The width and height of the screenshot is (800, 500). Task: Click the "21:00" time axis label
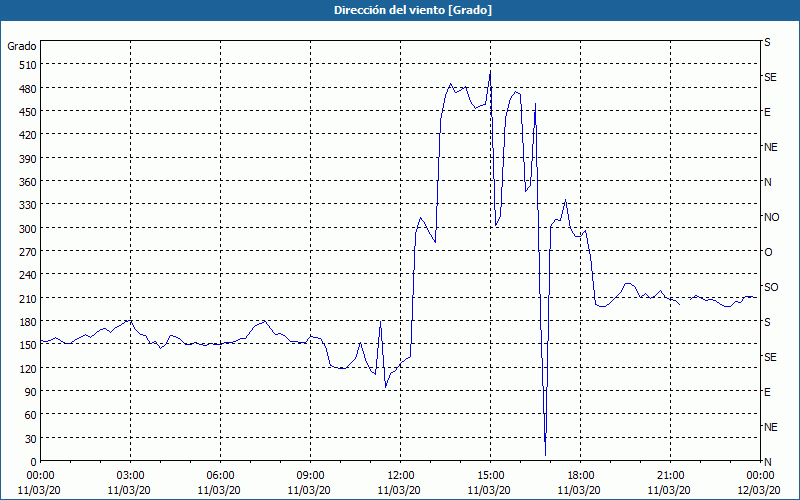[x=670, y=476]
